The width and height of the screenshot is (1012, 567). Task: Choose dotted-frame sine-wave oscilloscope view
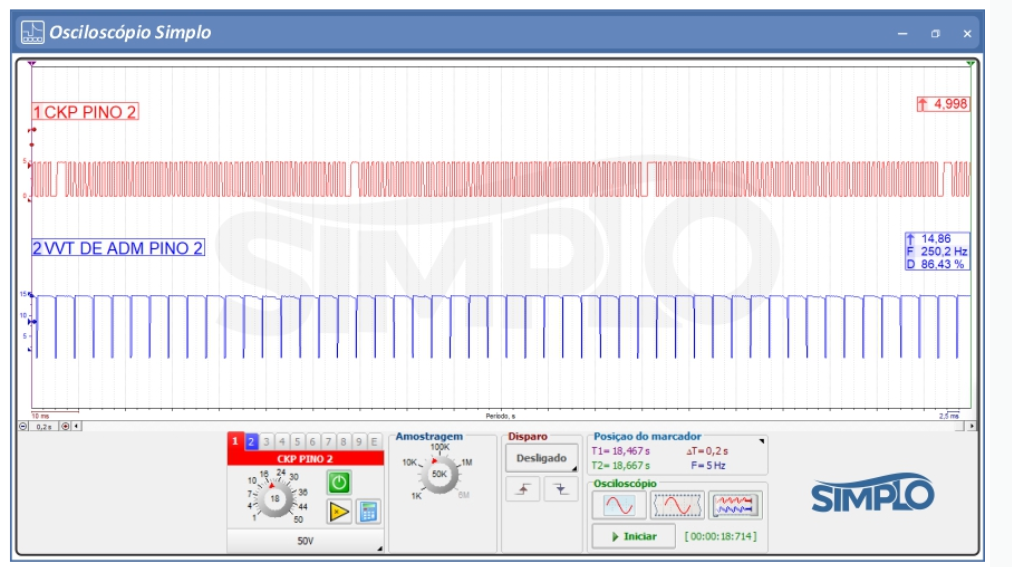pos(676,505)
